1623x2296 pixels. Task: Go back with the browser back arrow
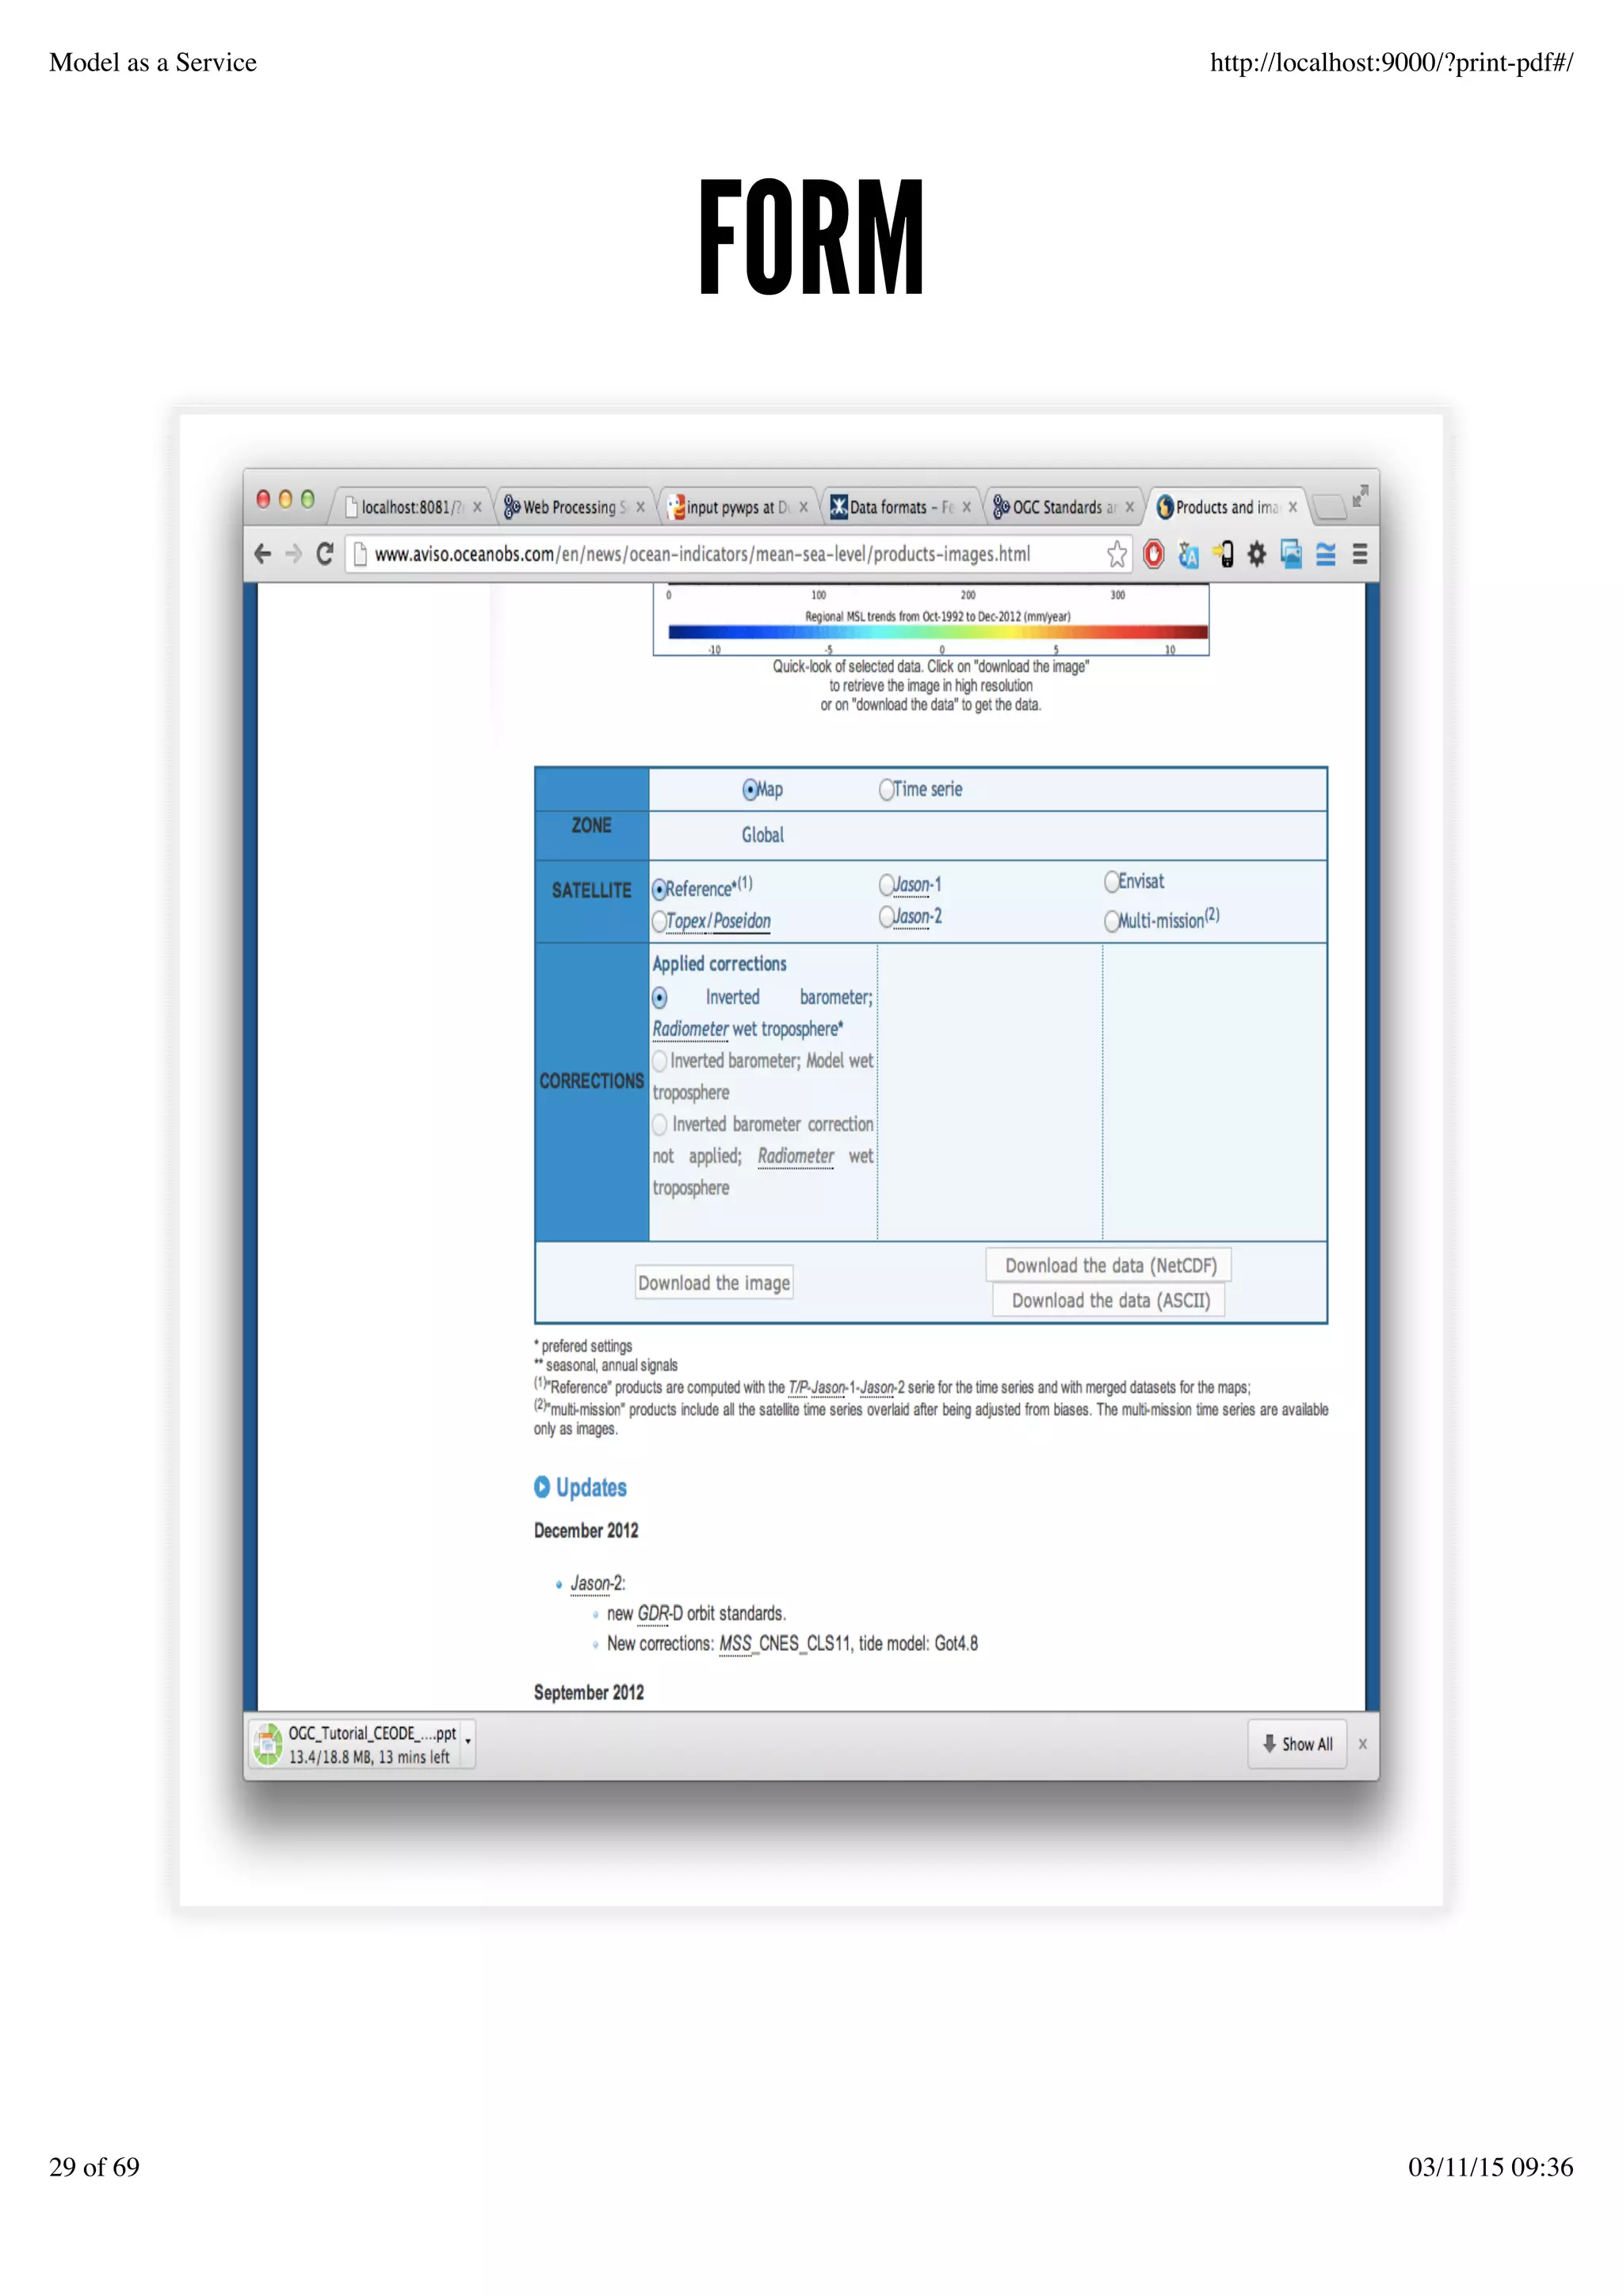pos(263,554)
